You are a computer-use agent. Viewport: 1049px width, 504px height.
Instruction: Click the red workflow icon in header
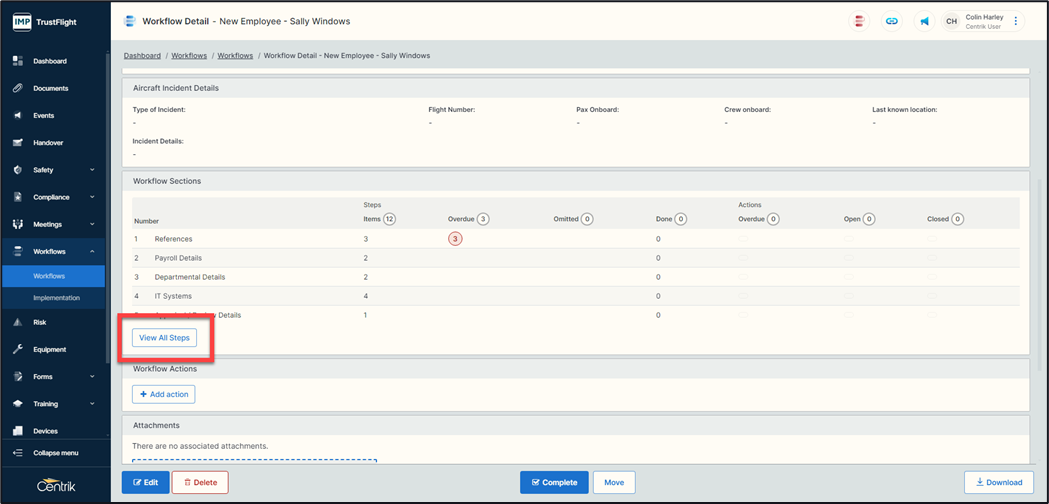coord(858,21)
